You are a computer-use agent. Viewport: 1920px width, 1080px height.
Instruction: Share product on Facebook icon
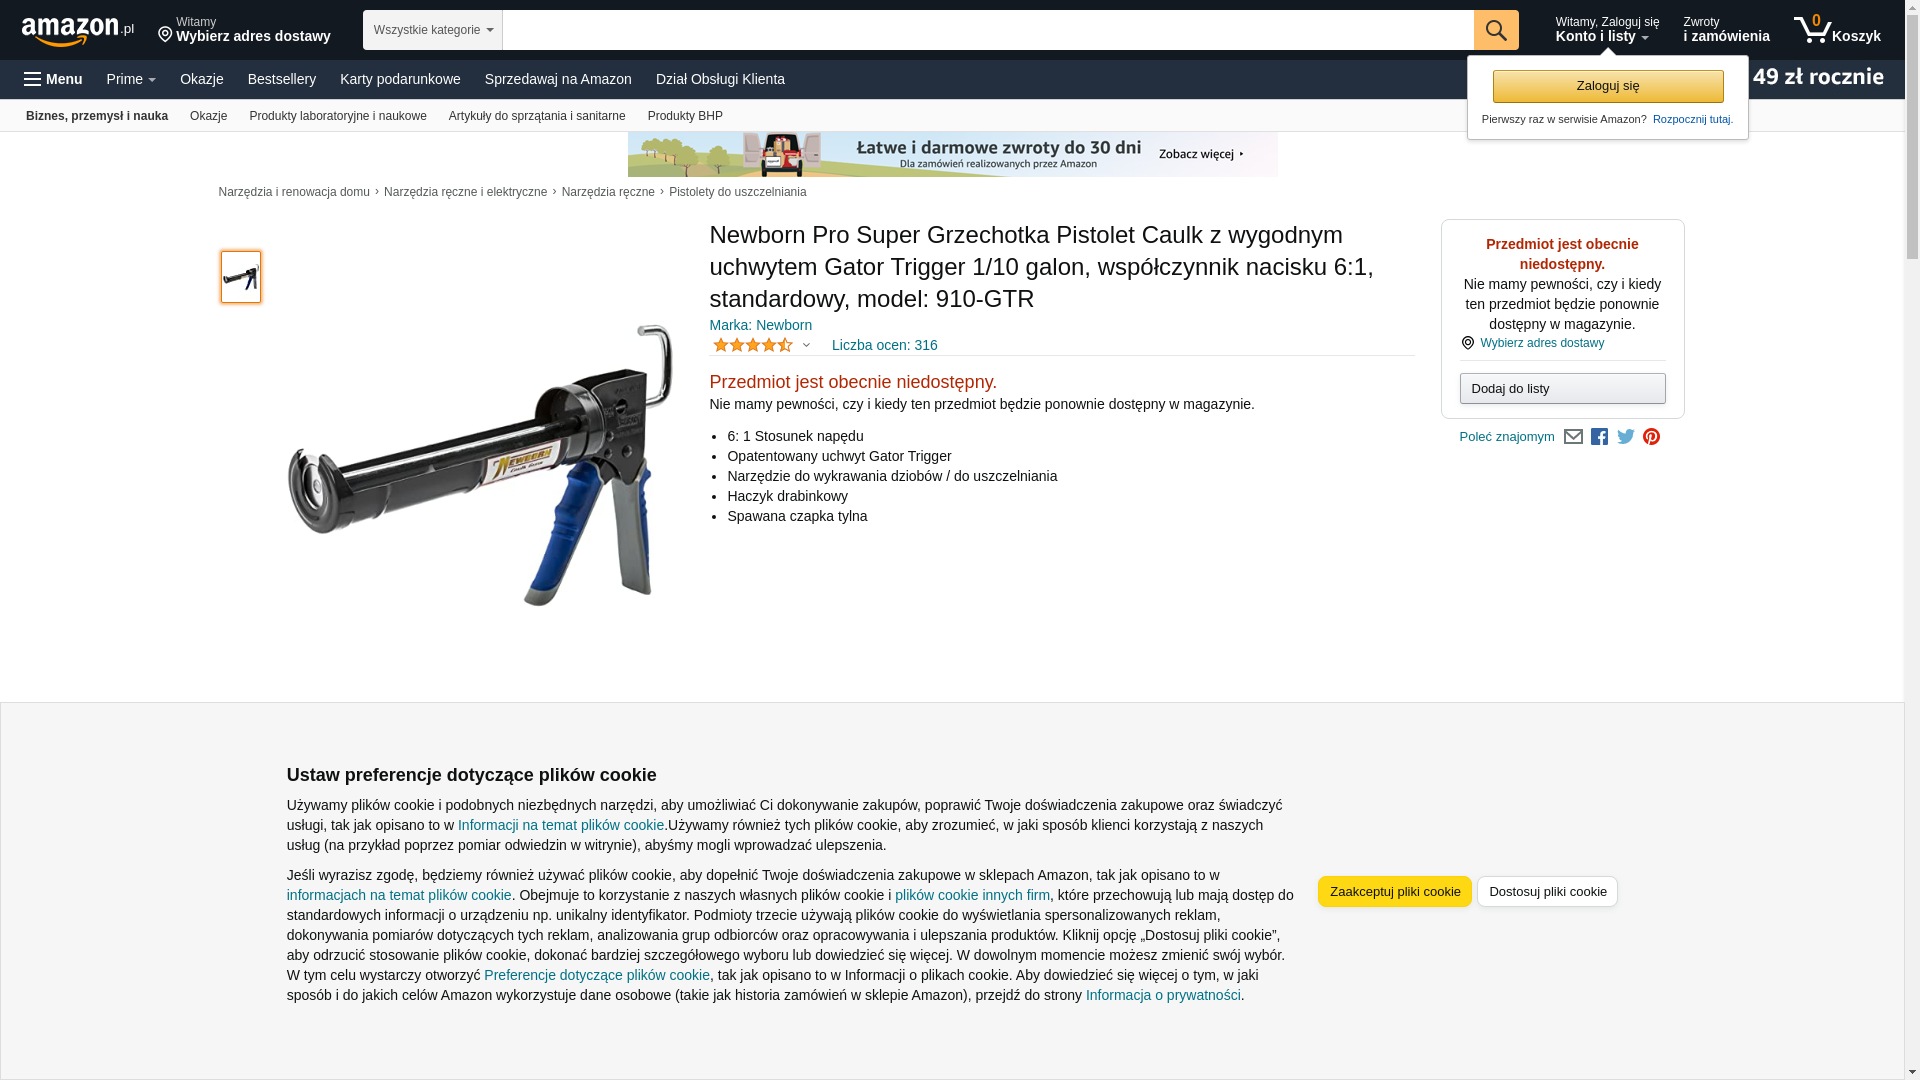[1599, 437]
